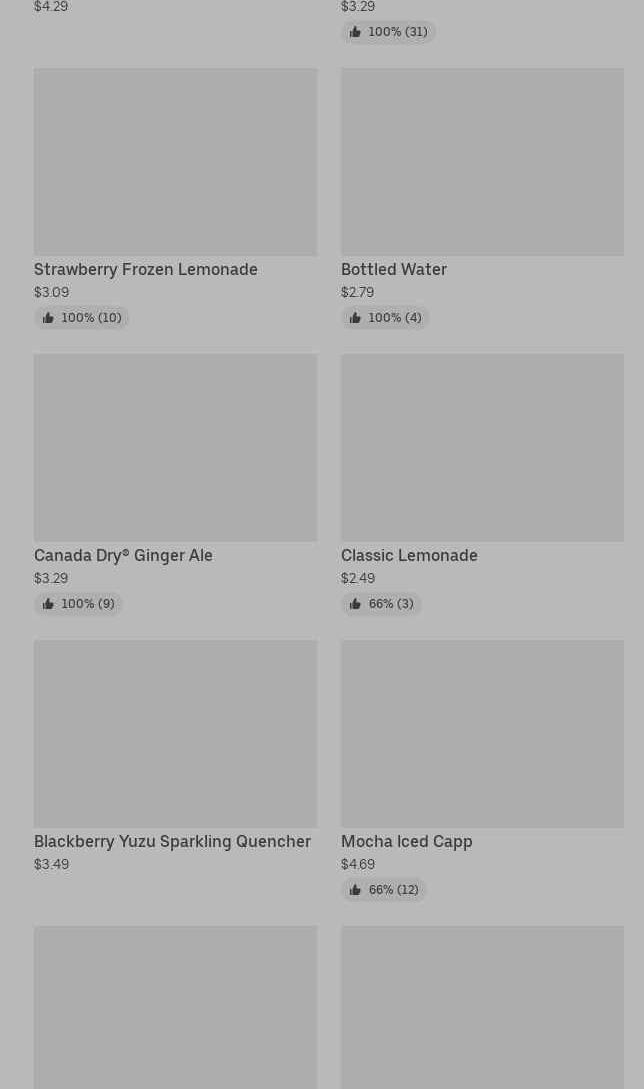
Task: Open Canada Dry Ginger Ale title link
Action: 123,555
